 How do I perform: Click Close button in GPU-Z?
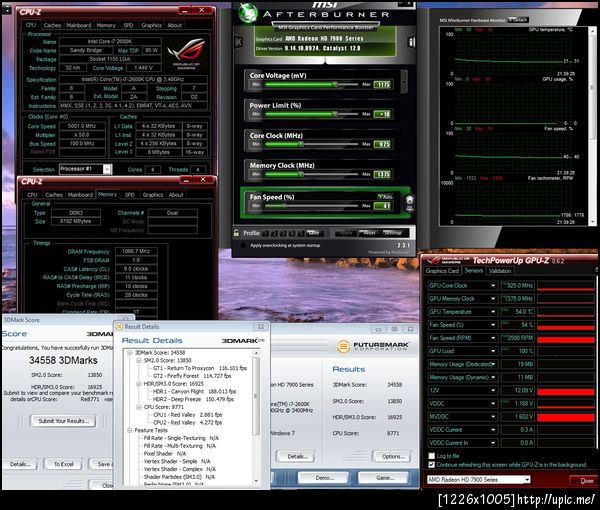click(585, 481)
